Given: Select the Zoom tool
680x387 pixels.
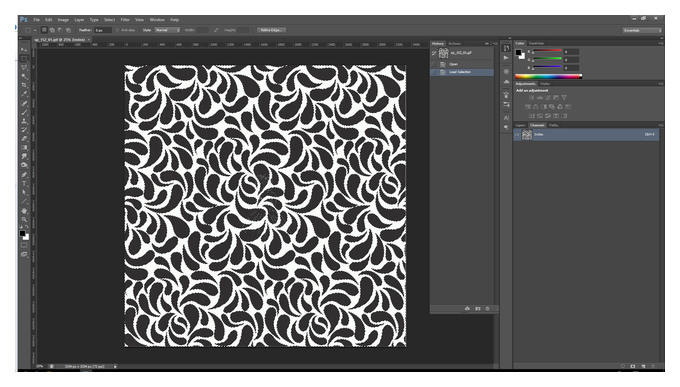Looking at the screenshot, I should tap(24, 220).
